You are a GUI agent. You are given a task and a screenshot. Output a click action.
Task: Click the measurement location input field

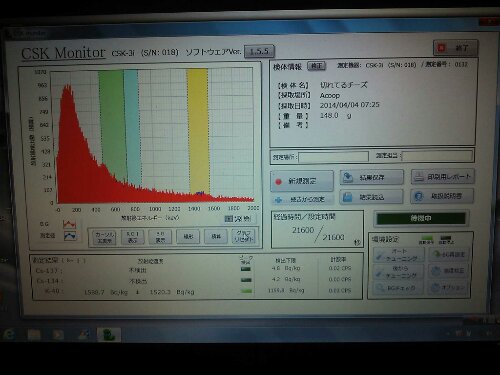(x=333, y=157)
